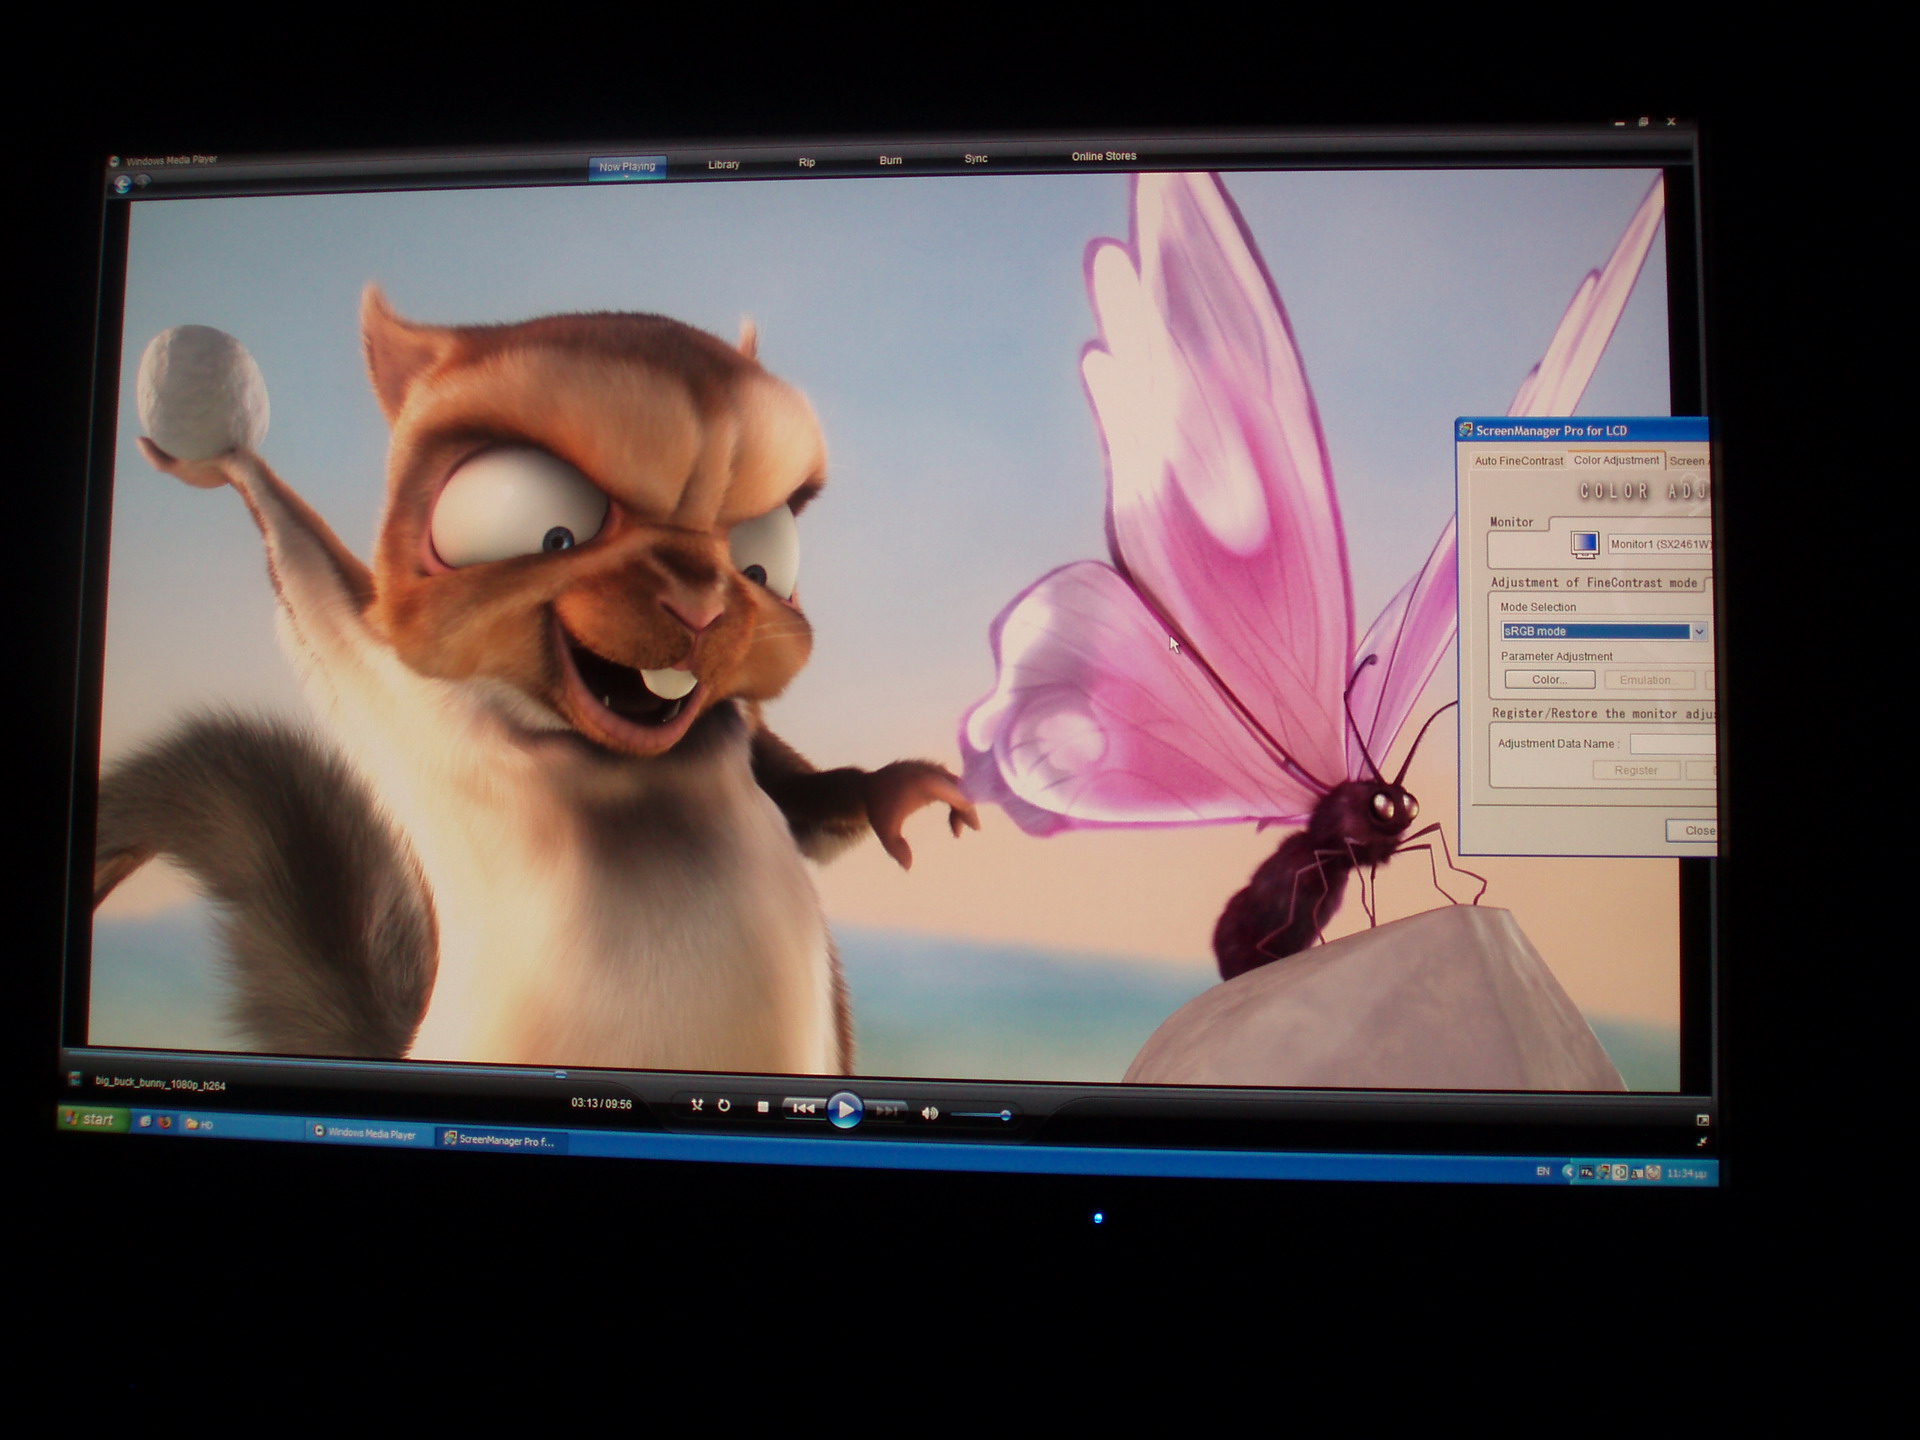Click the video file icon beside the title
1920x1440 pixels.
74,1079
